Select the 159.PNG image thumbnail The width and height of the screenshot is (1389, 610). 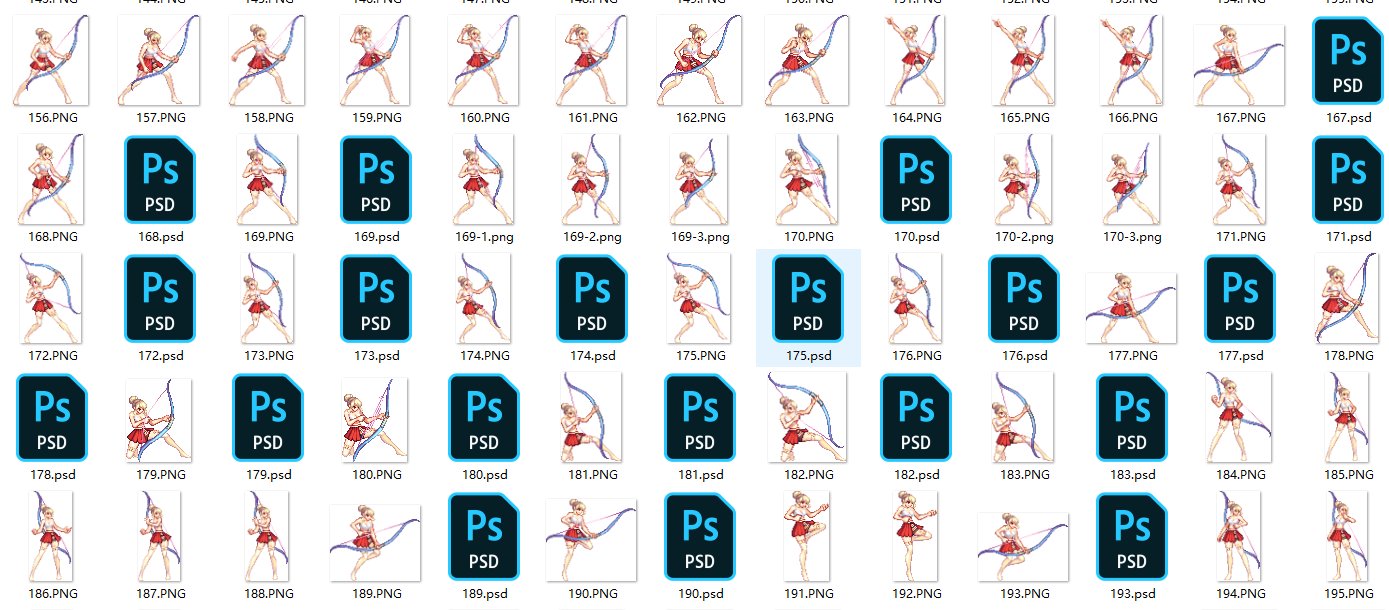pos(376,62)
